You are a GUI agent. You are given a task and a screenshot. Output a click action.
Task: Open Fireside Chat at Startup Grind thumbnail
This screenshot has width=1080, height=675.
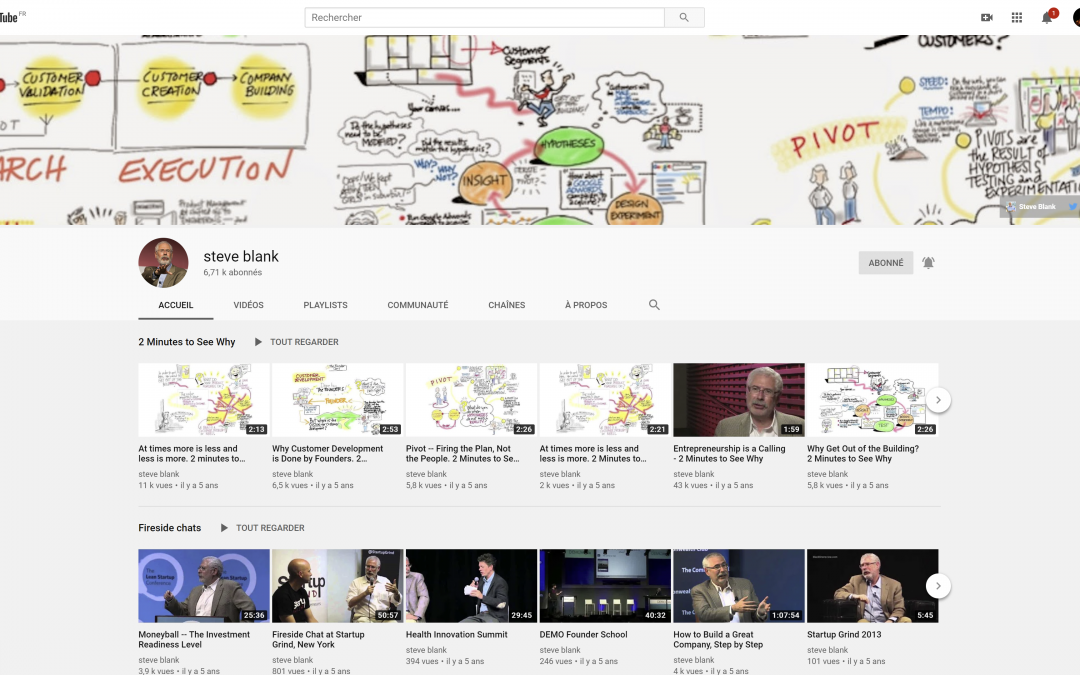pos(338,586)
